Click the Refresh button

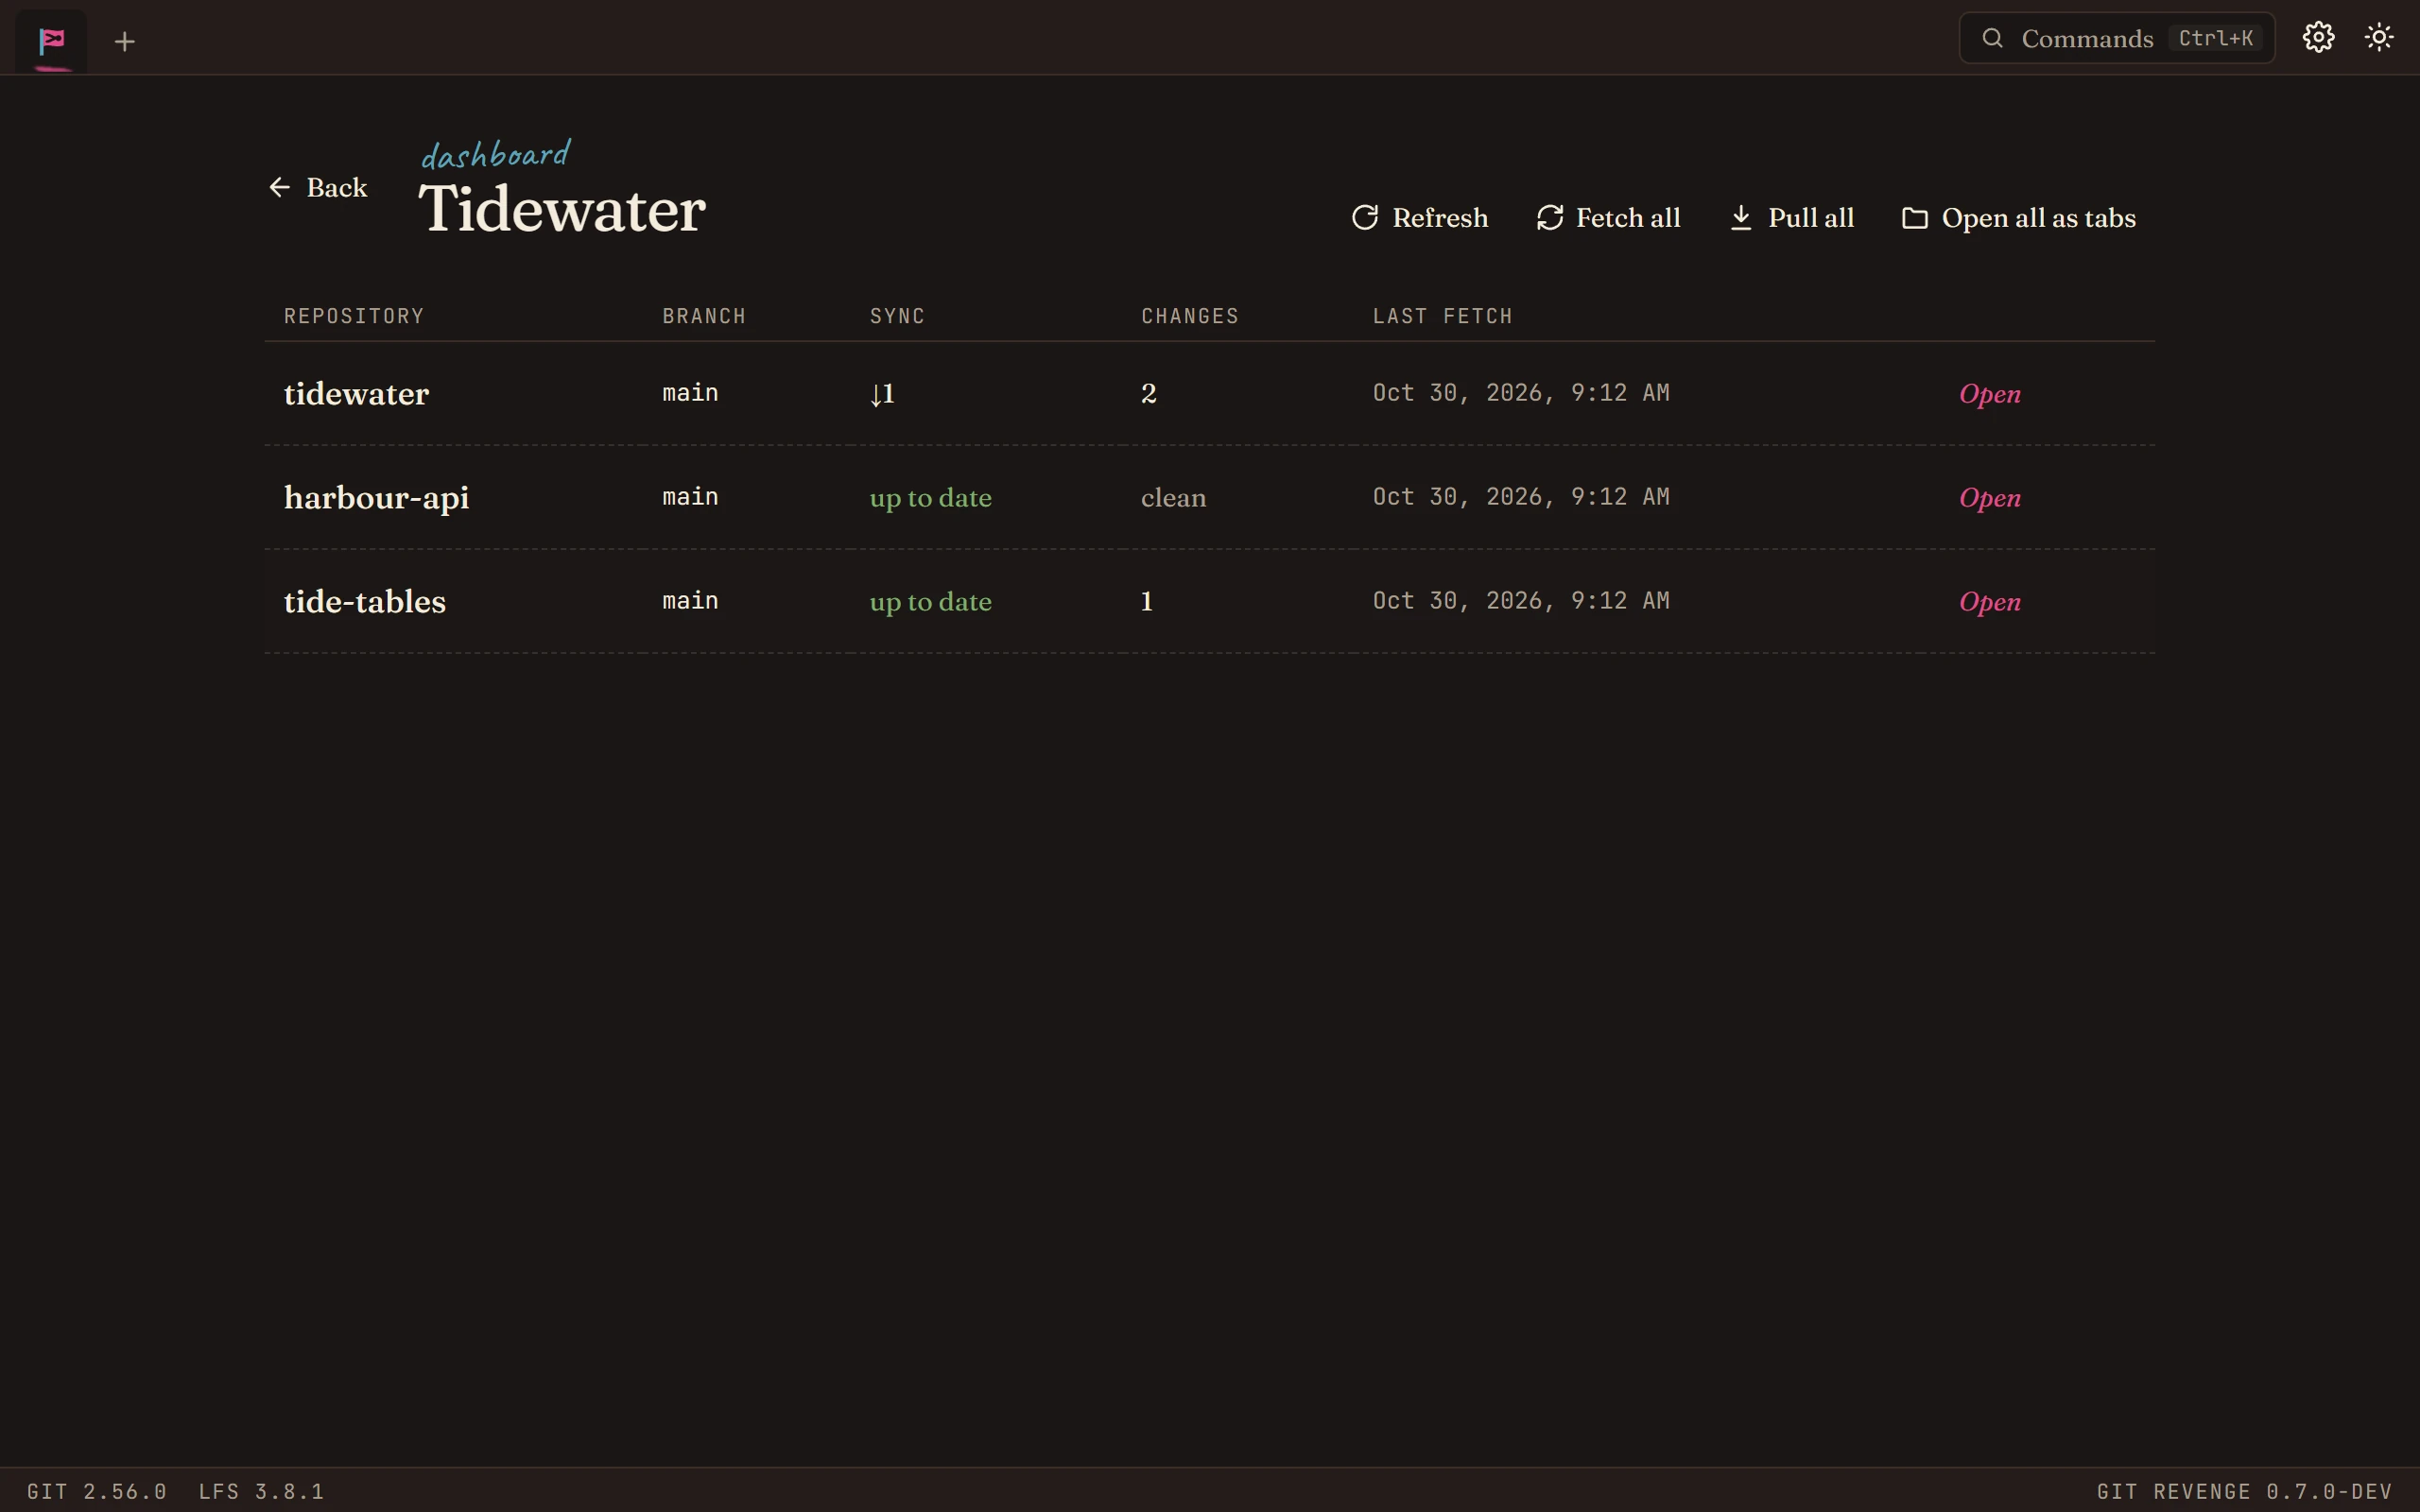(1420, 218)
